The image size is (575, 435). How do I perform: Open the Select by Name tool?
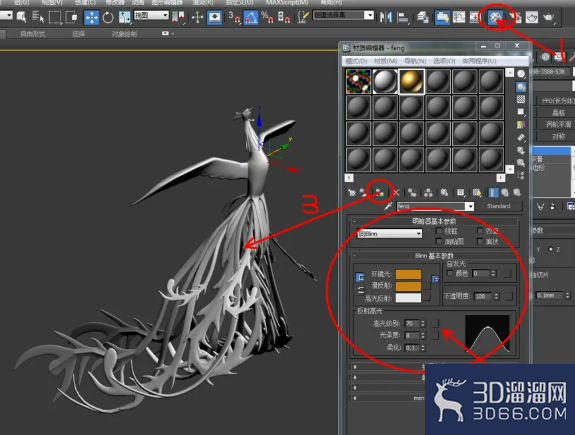[38, 17]
